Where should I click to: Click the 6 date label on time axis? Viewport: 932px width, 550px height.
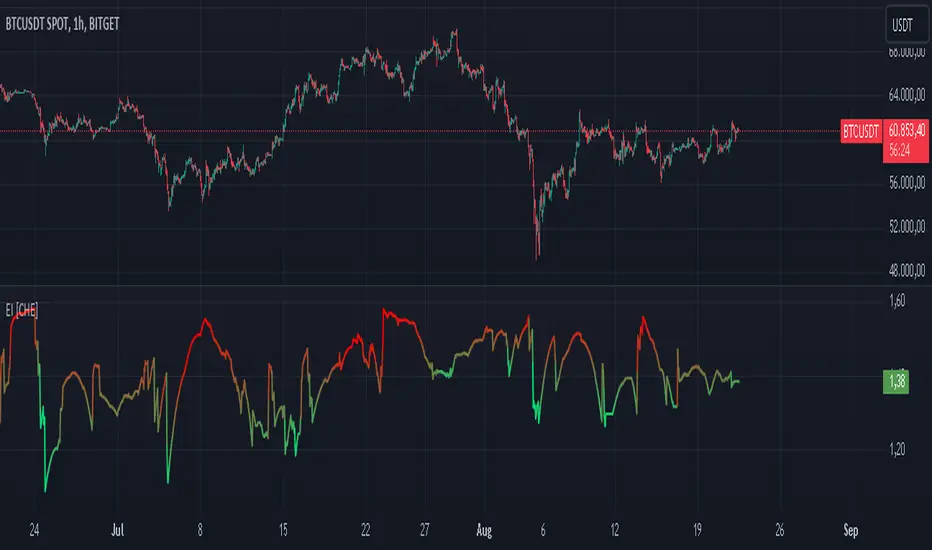tap(543, 530)
